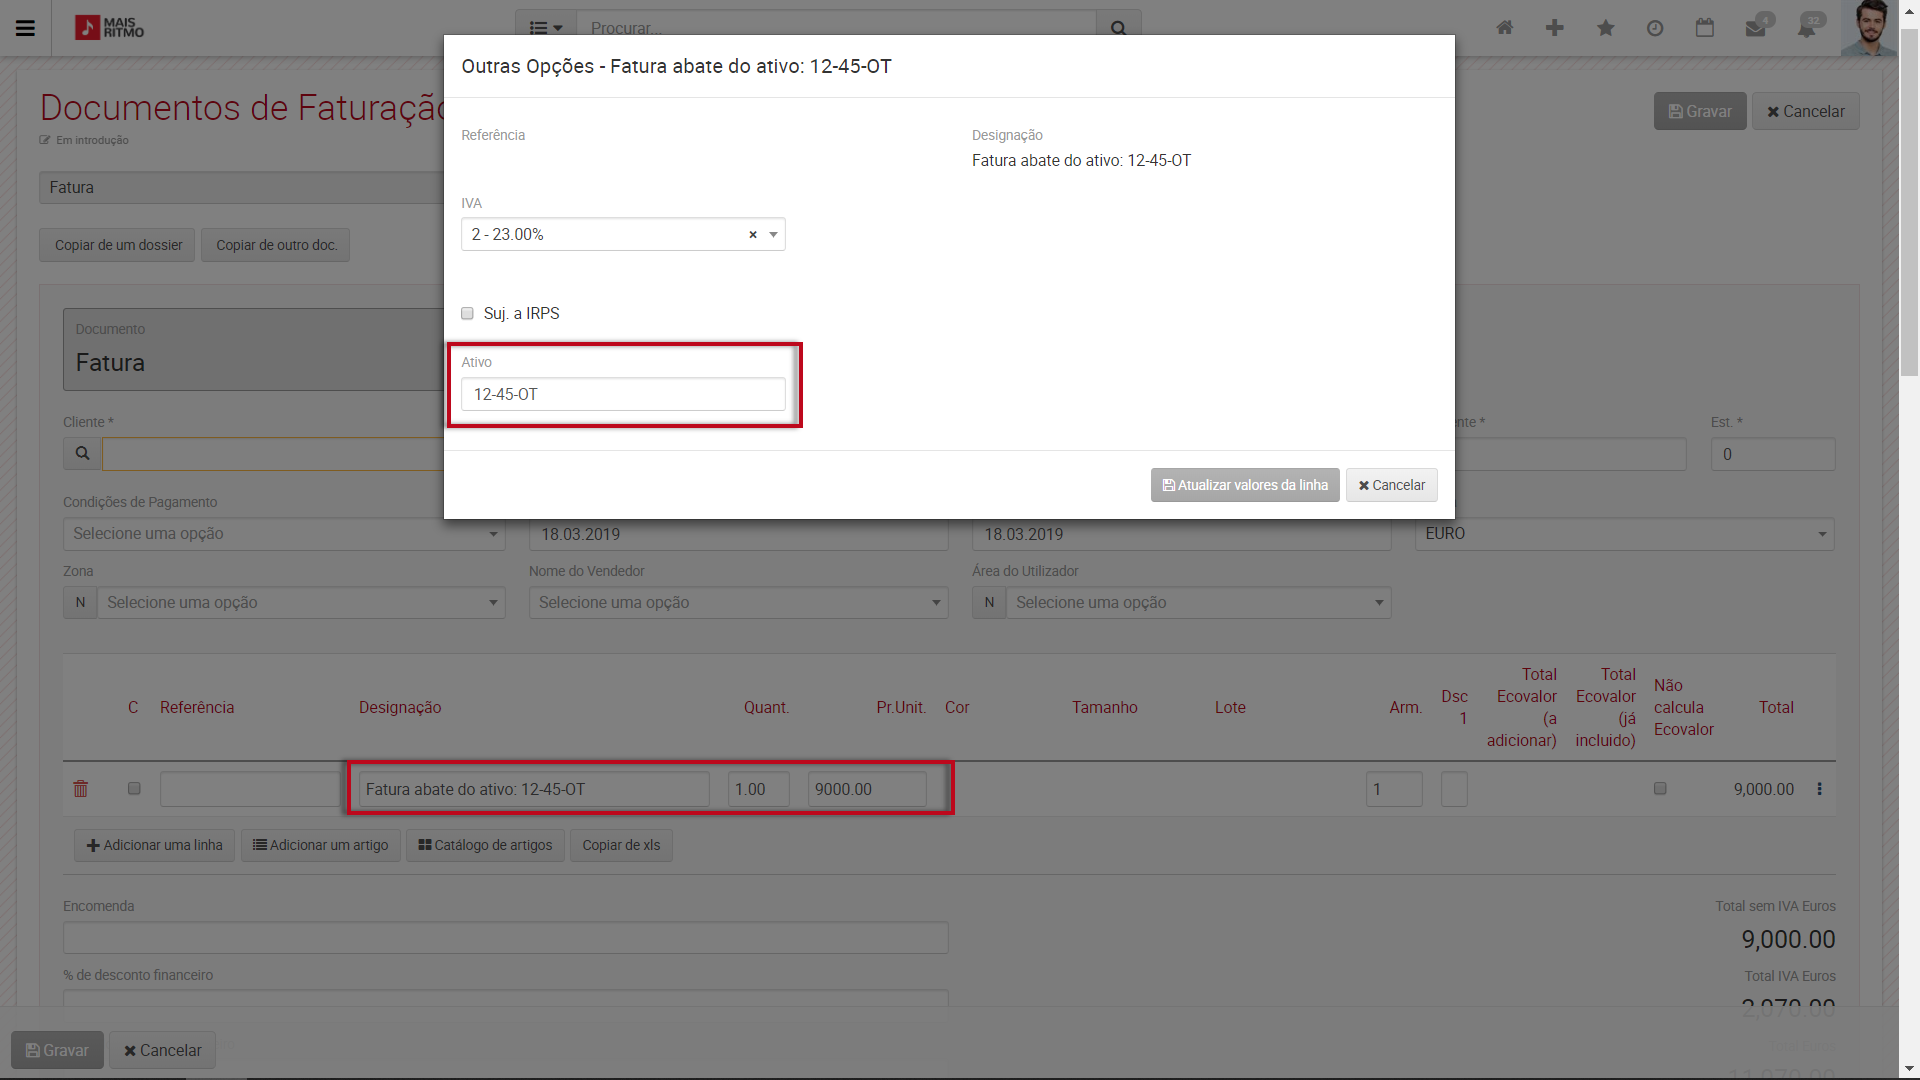Click the Ativo input field
1920x1080 pixels.
(x=623, y=394)
